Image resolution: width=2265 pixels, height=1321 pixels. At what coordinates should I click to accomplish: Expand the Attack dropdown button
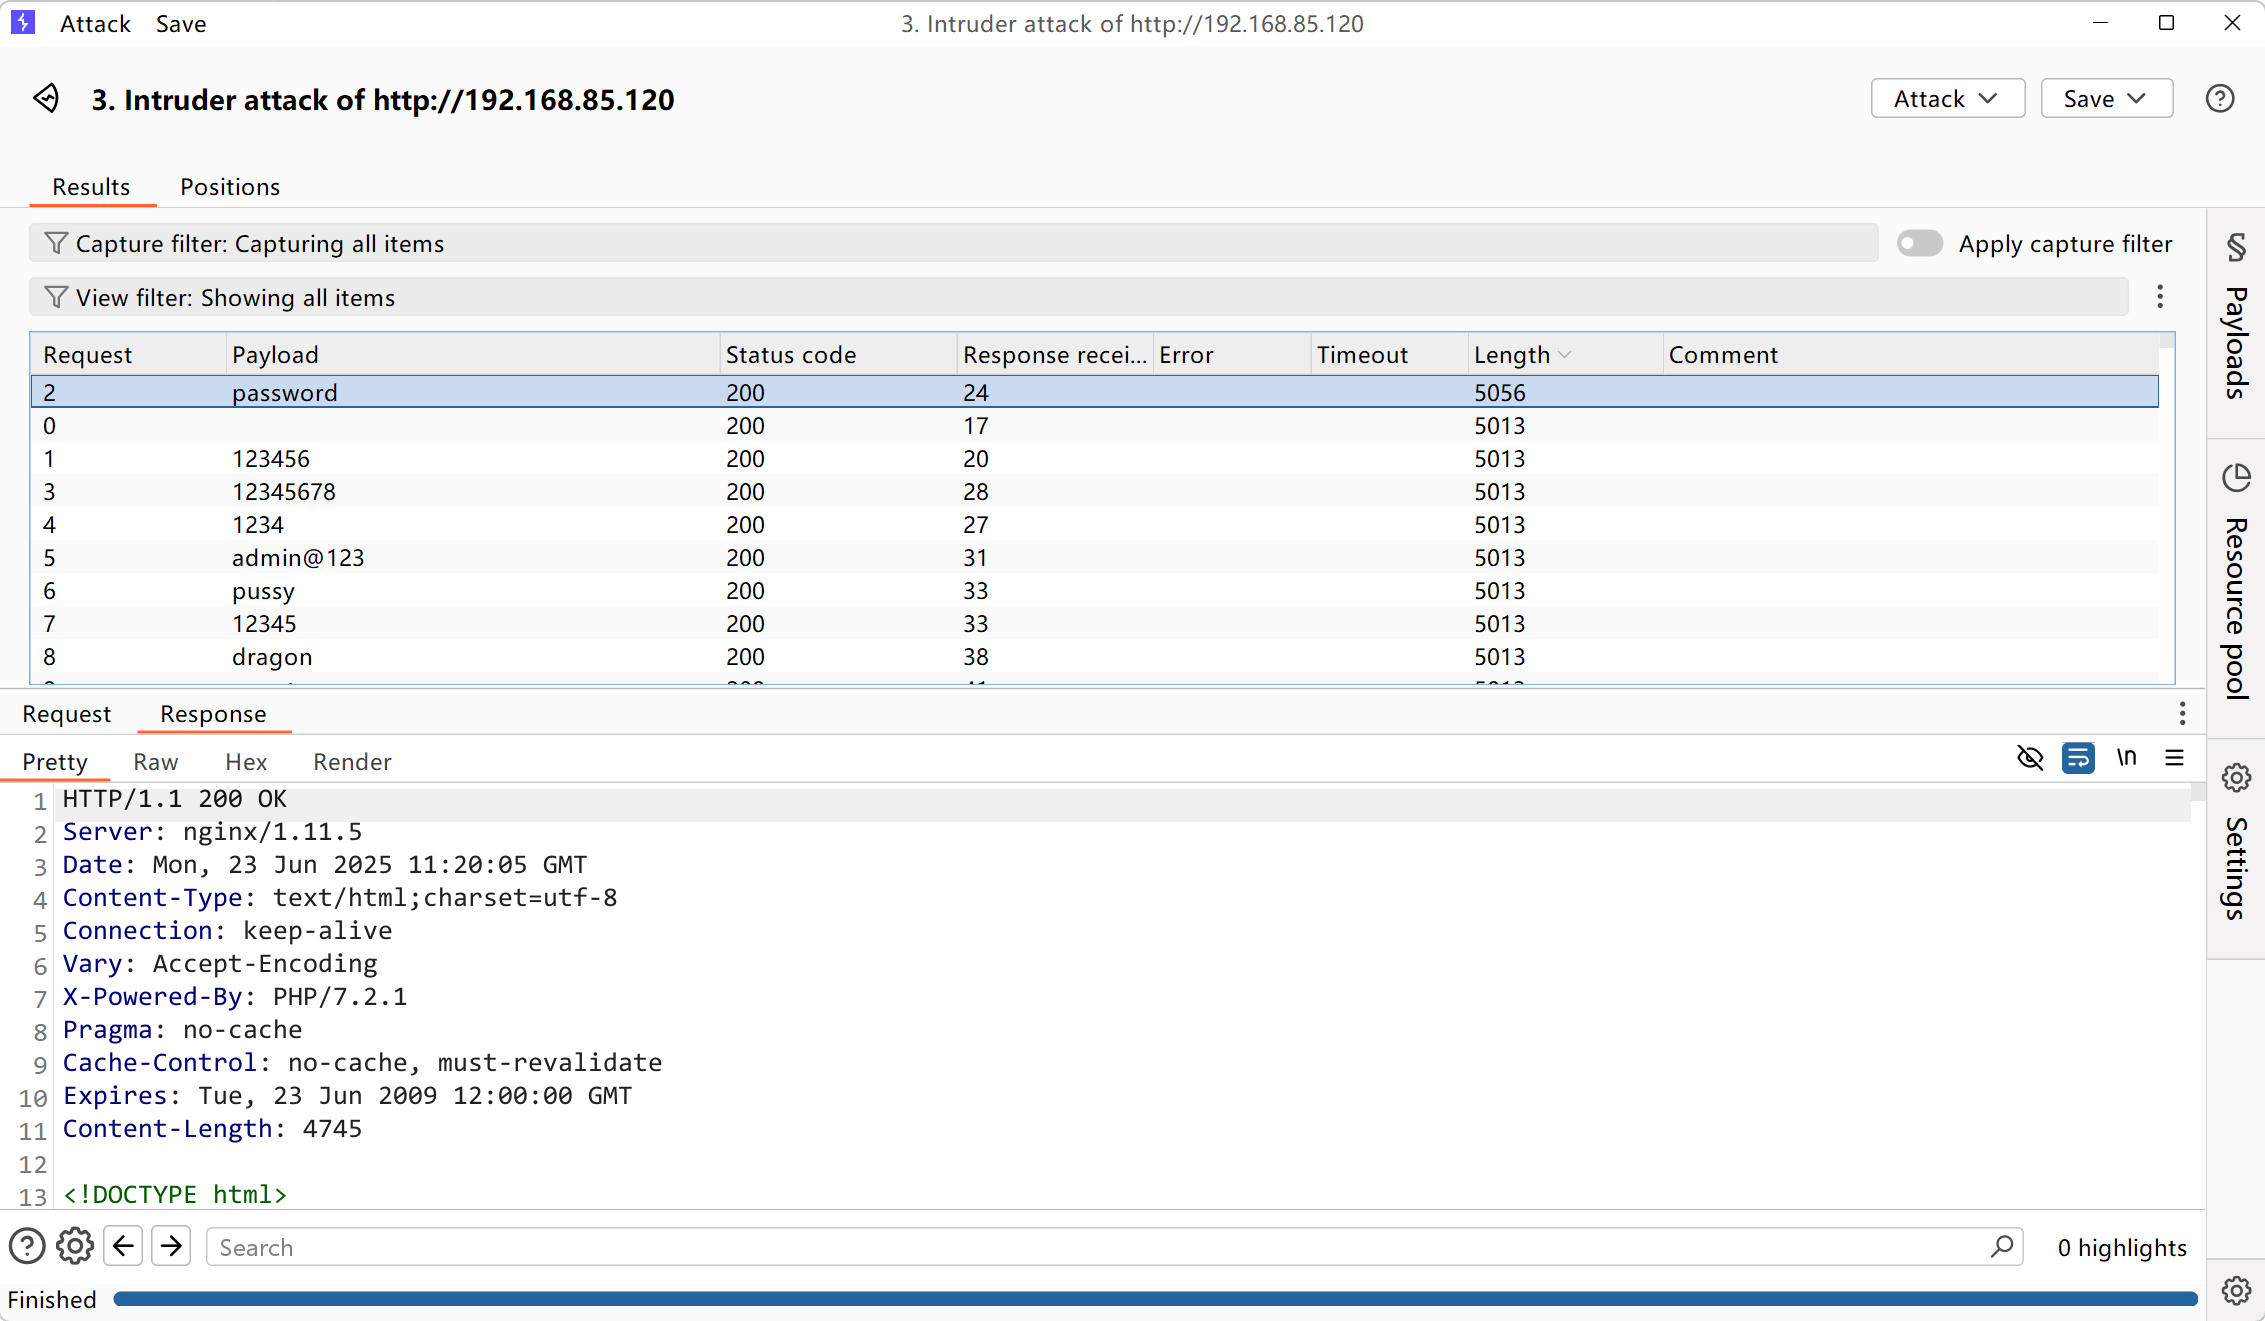(x=1947, y=99)
